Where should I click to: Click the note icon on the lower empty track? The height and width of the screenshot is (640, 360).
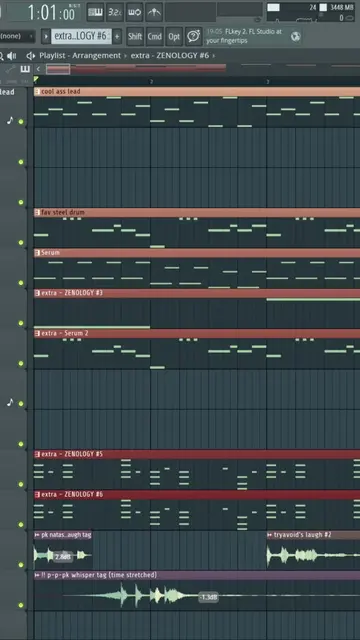(10, 402)
